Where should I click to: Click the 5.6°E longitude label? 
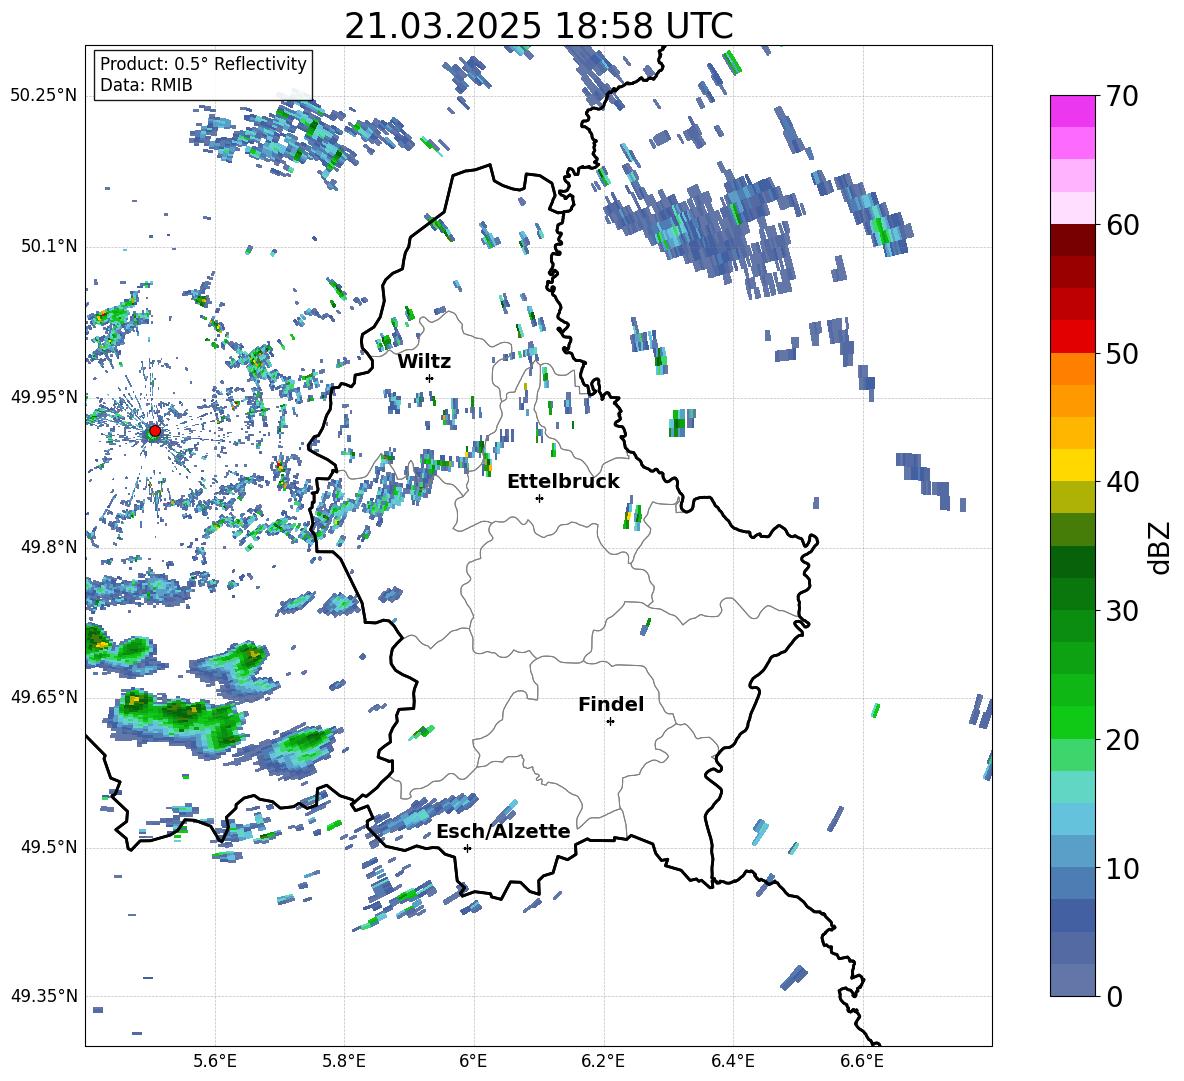[x=215, y=1061]
